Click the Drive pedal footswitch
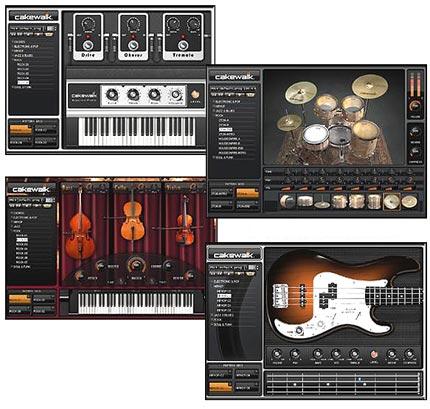Screen dimensions: 430x409 (x=88, y=45)
